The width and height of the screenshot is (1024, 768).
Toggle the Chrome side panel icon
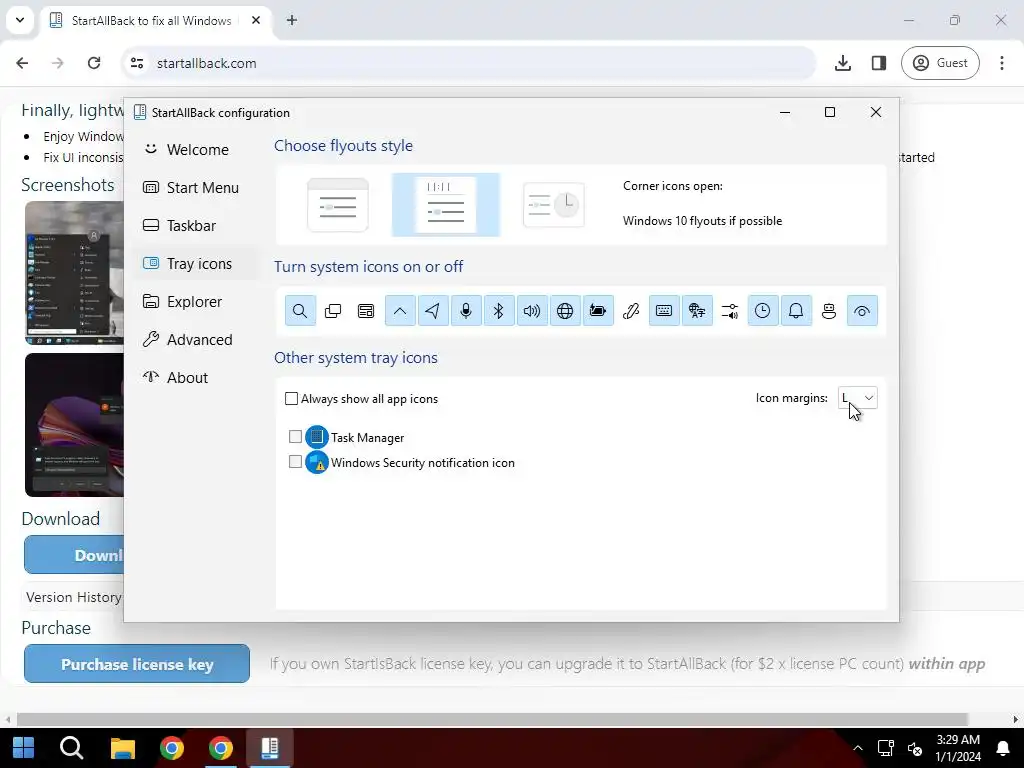879,63
